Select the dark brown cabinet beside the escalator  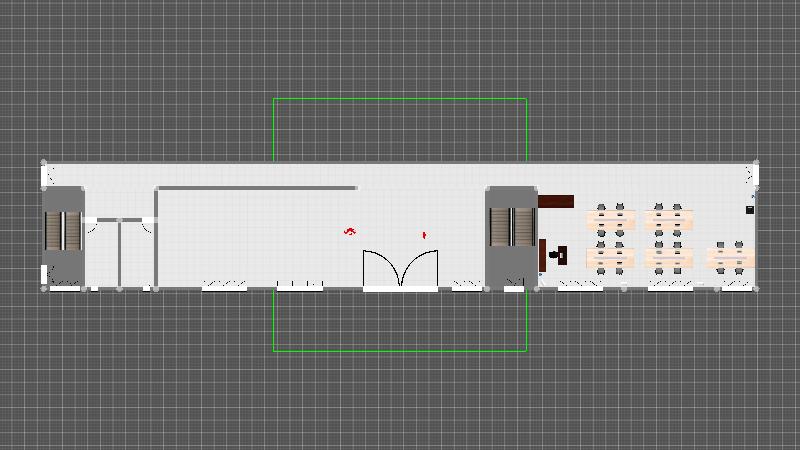point(556,201)
